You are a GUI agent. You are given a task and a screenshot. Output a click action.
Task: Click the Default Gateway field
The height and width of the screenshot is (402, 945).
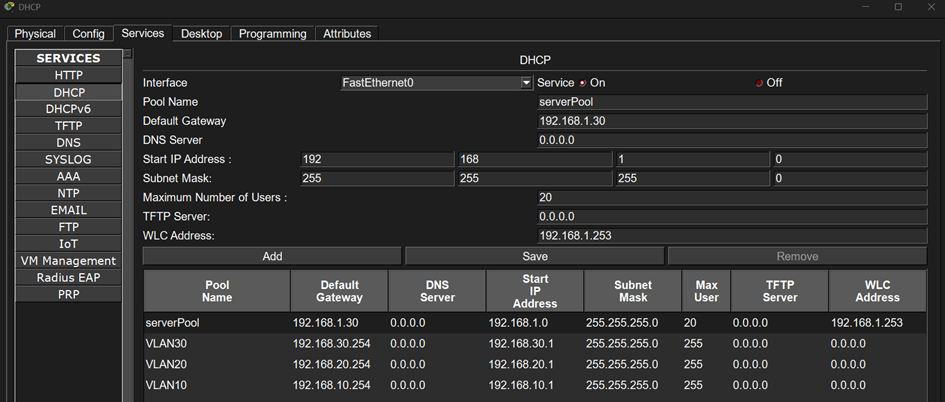pos(732,121)
